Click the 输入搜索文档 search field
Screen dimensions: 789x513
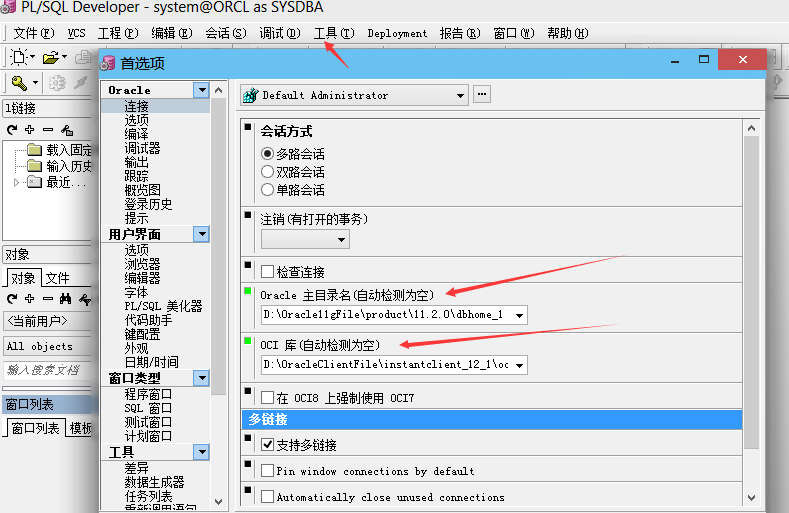[45, 370]
